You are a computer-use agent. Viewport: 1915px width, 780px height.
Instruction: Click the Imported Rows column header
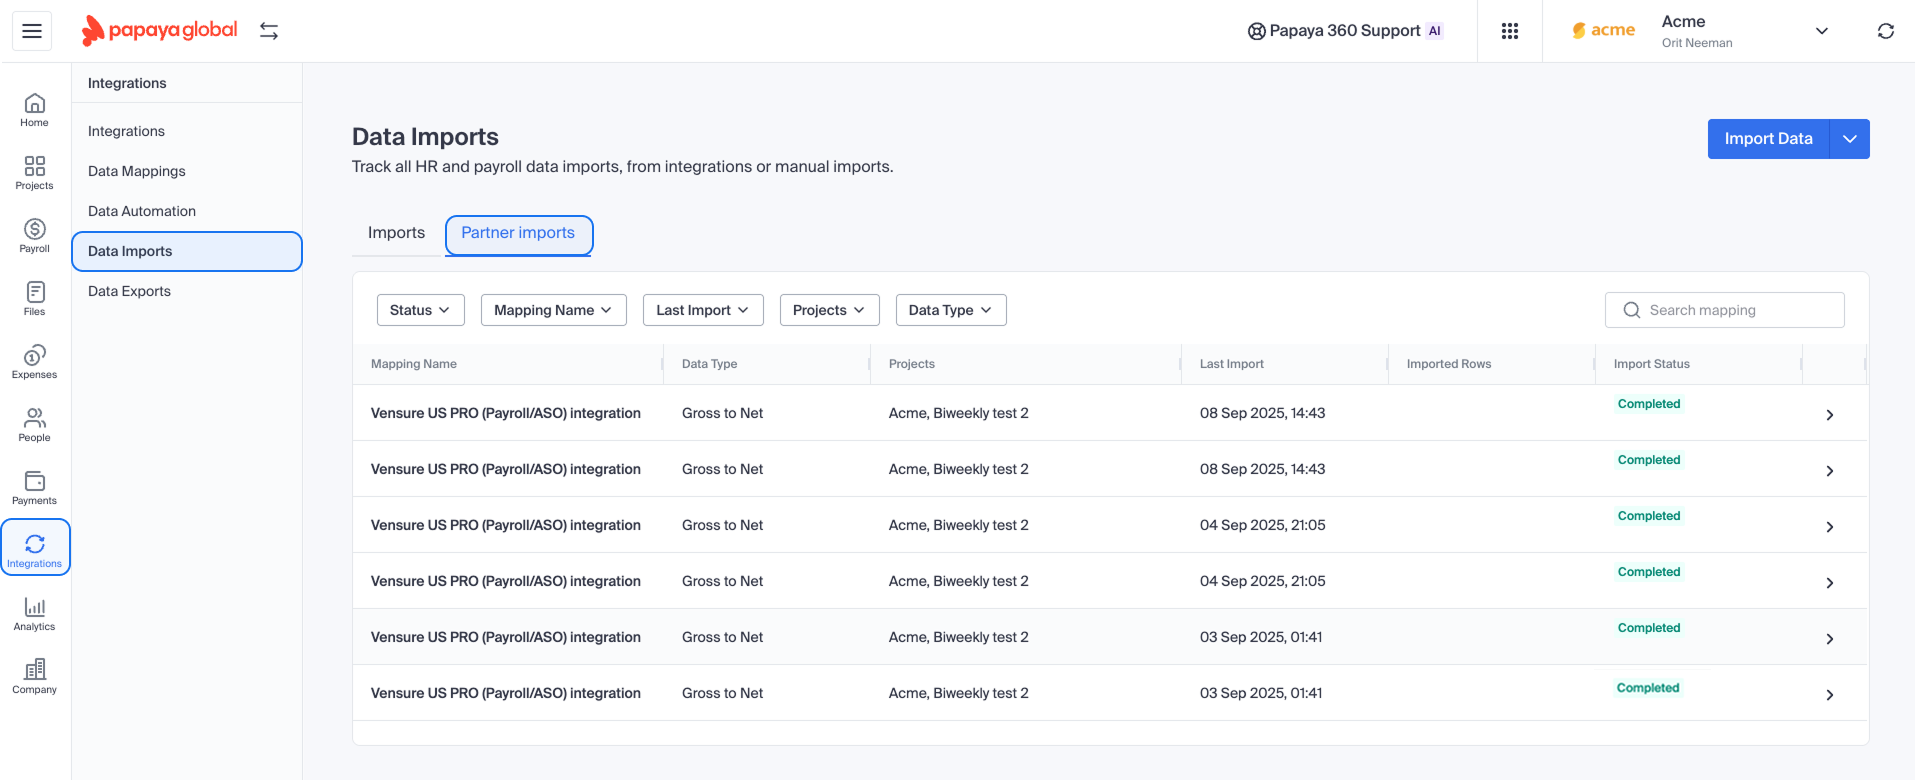(1449, 364)
